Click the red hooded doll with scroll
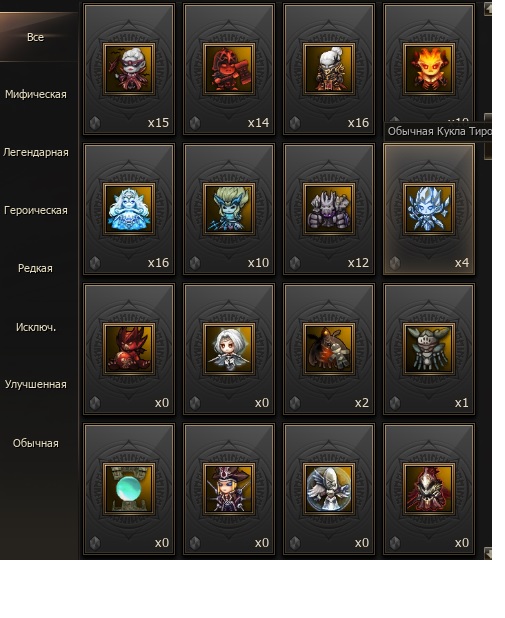Image resolution: width=505 pixels, height=618 pixels. pyautogui.click(x=229, y=69)
